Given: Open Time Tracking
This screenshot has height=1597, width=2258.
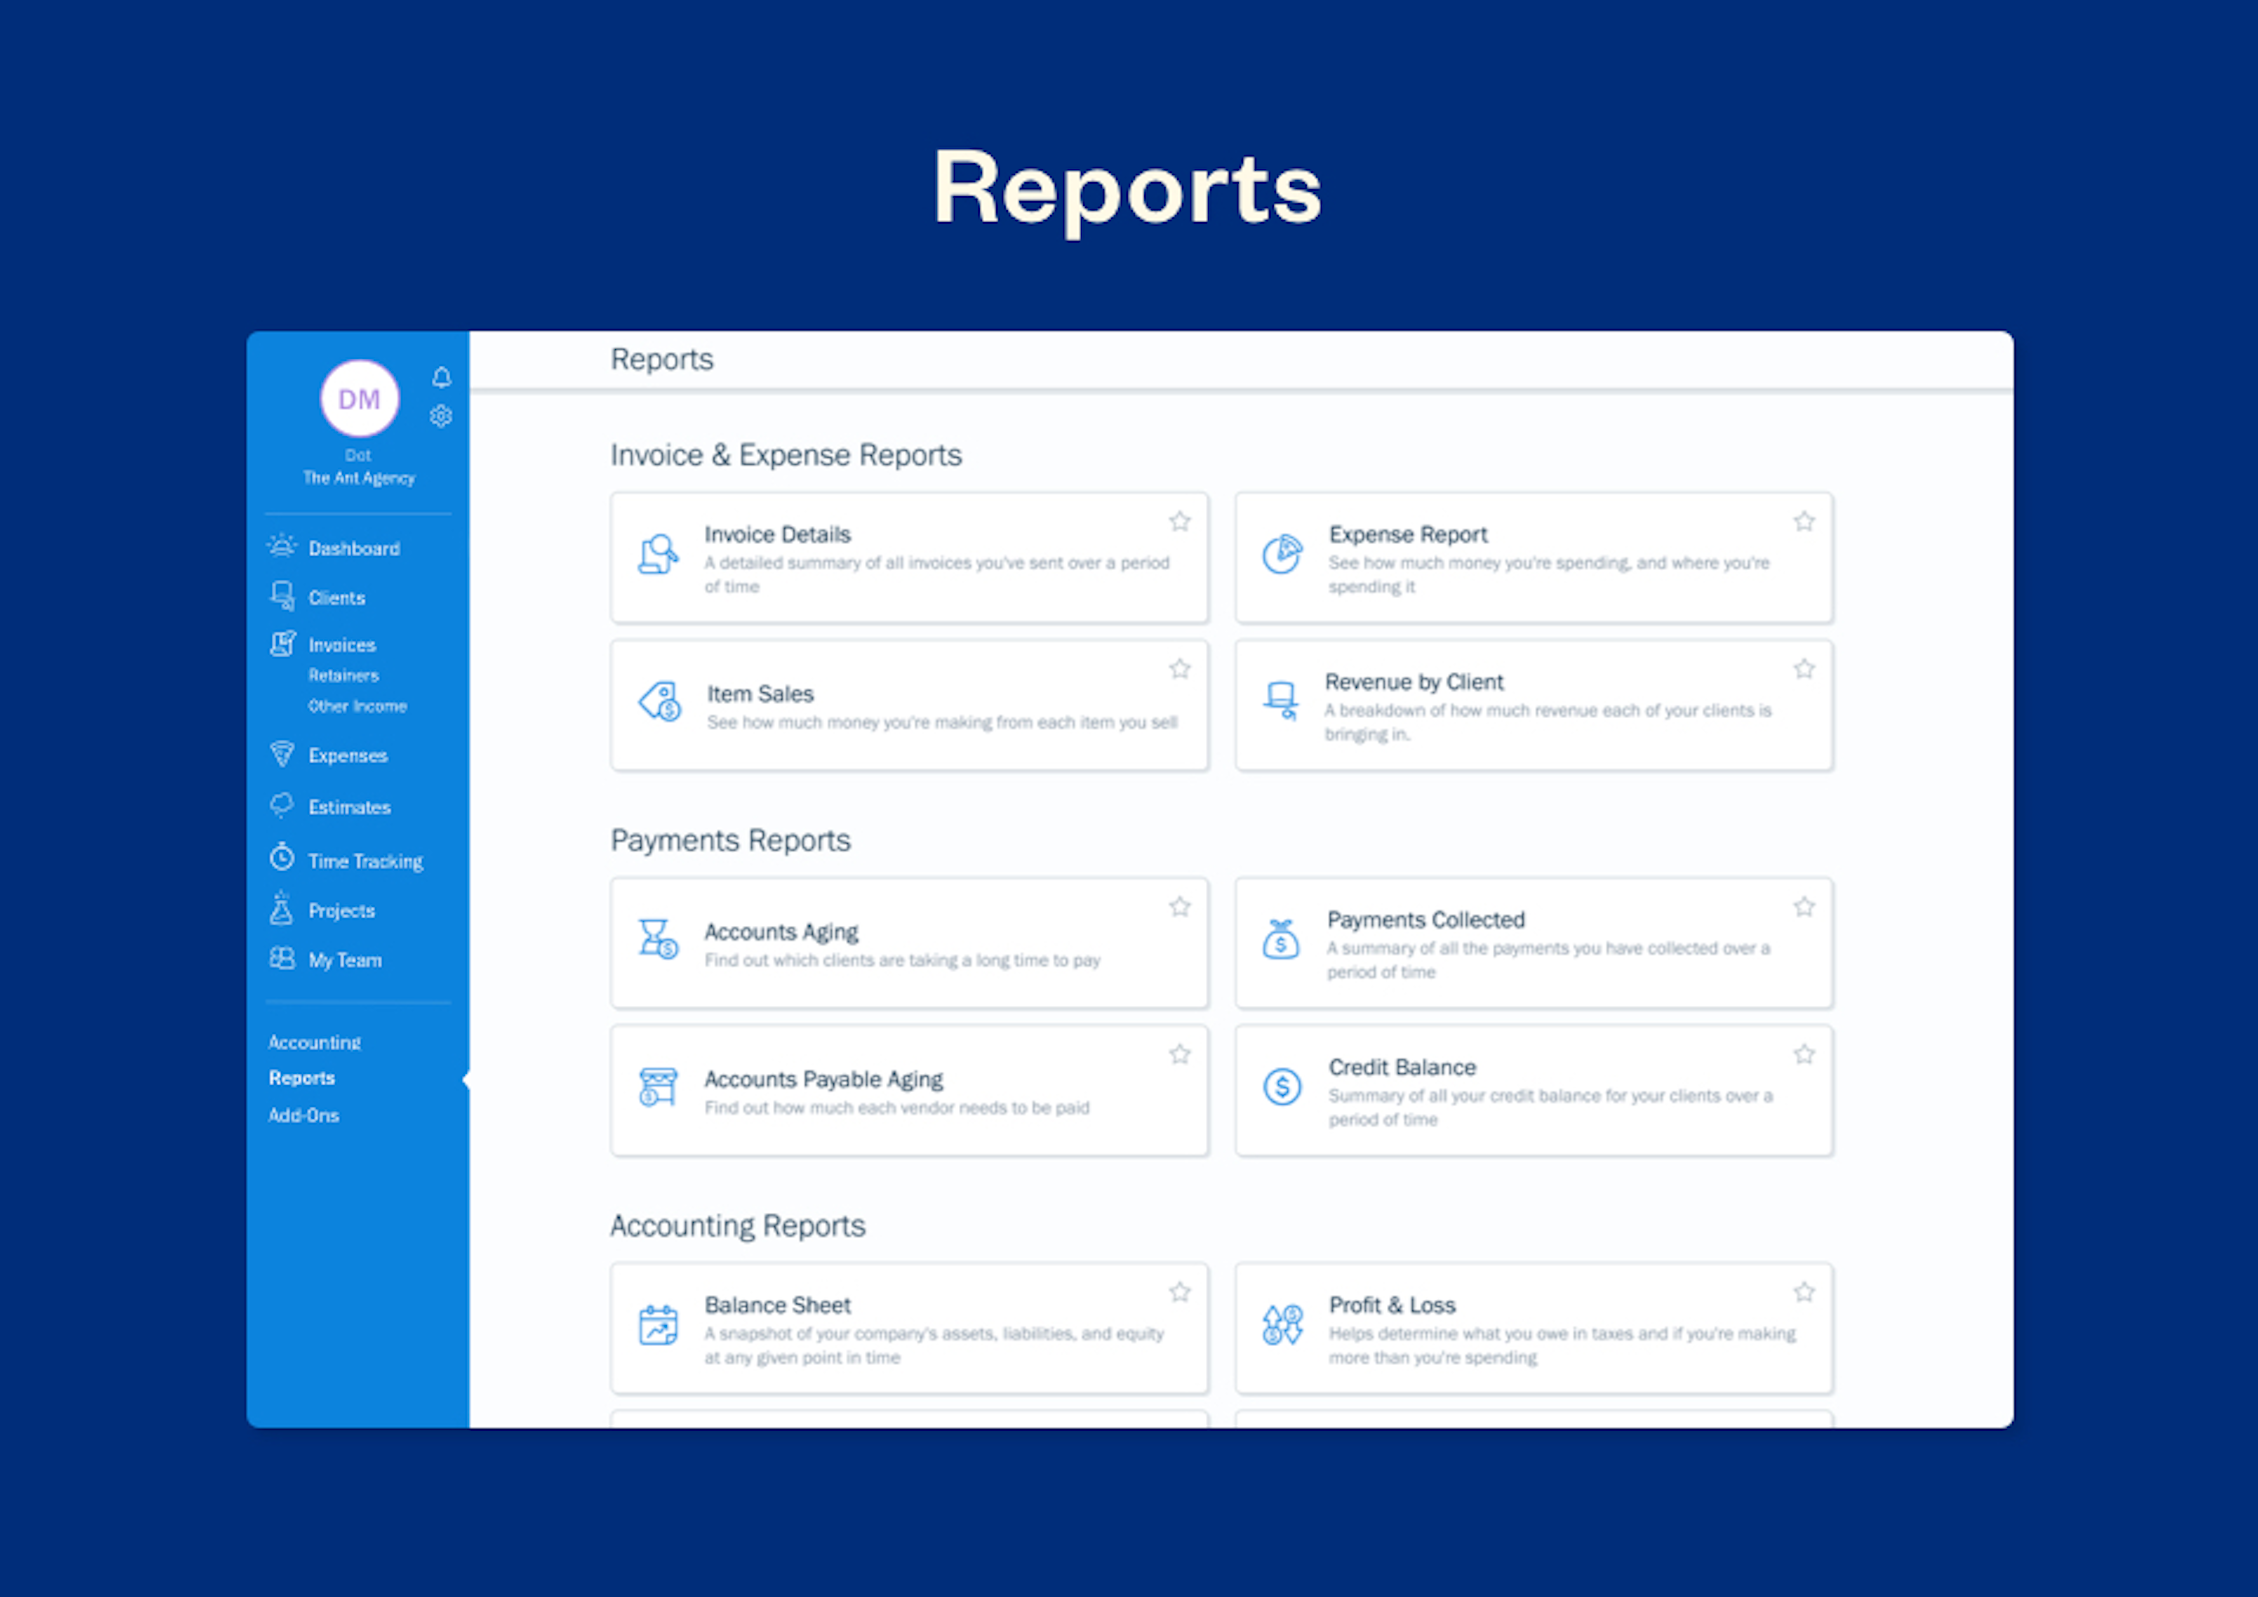Looking at the screenshot, I should pyautogui.click(x=364, y=860).
